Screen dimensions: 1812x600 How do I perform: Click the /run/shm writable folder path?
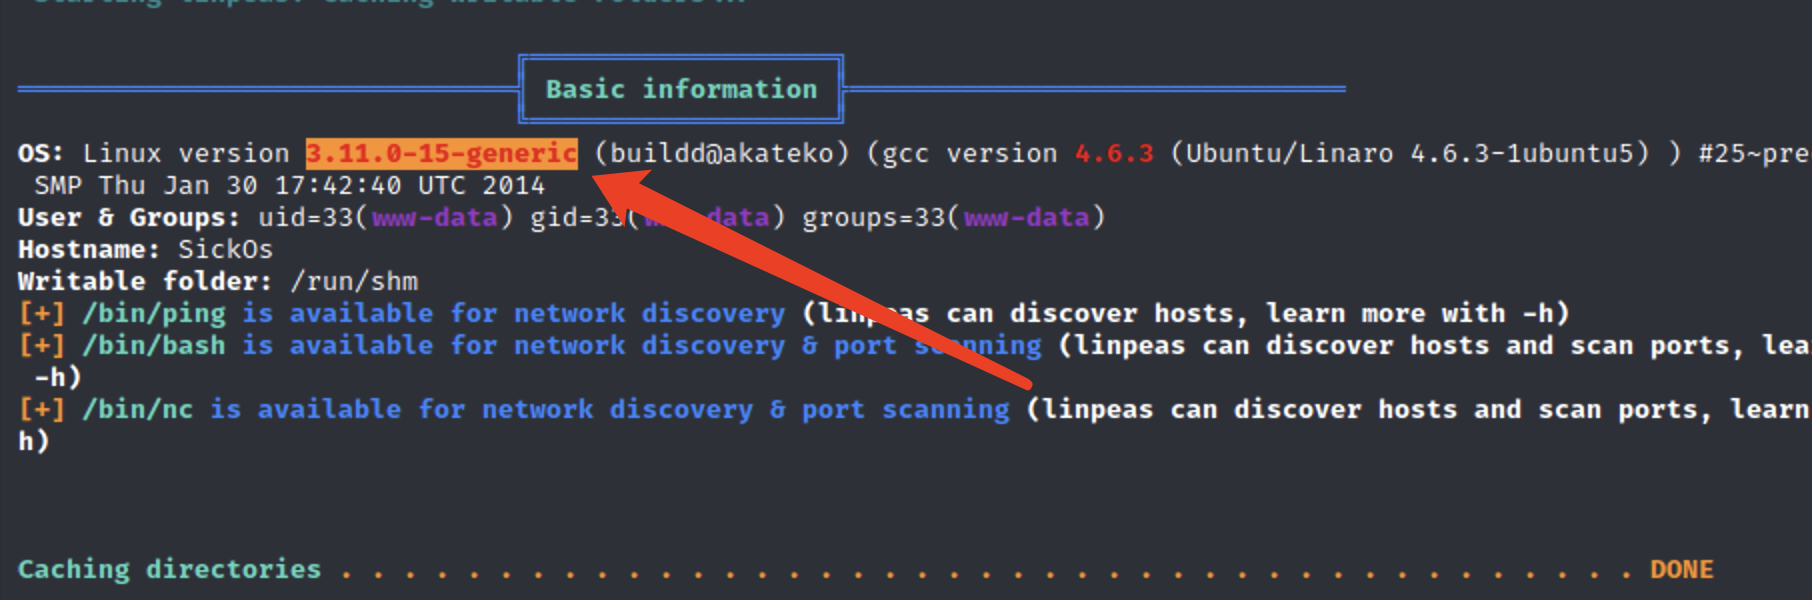tap(354, 281)
